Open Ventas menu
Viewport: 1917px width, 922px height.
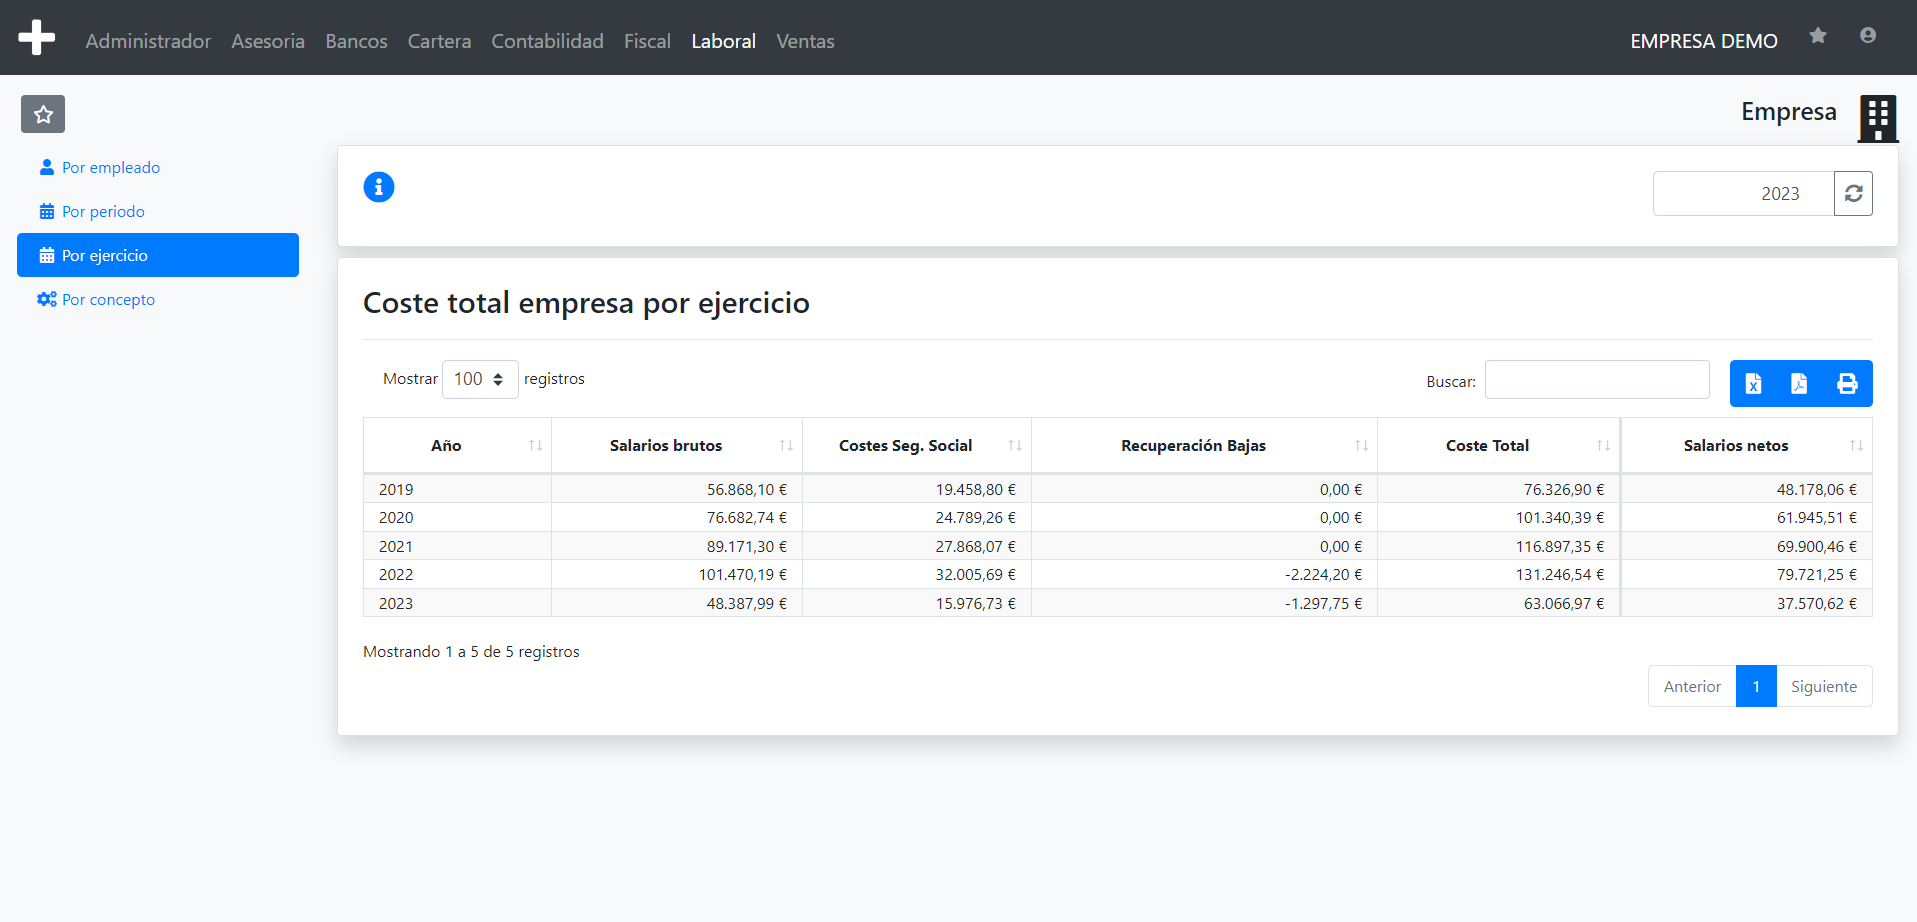click(805, 41)
